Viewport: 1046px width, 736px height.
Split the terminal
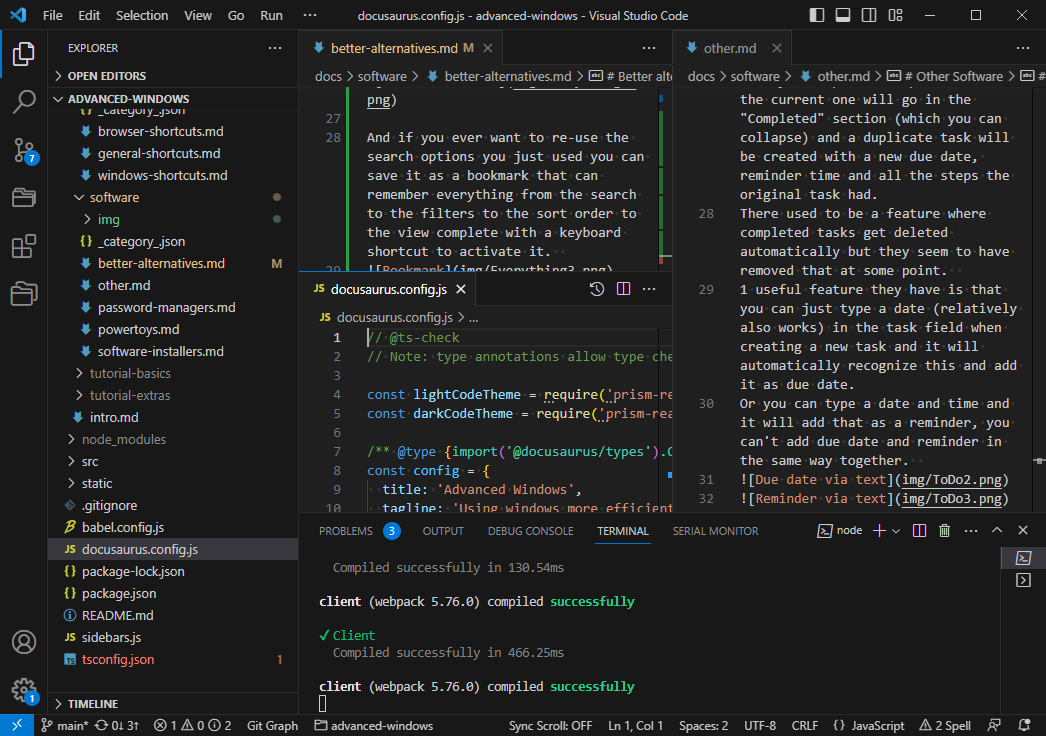point(919,530)
